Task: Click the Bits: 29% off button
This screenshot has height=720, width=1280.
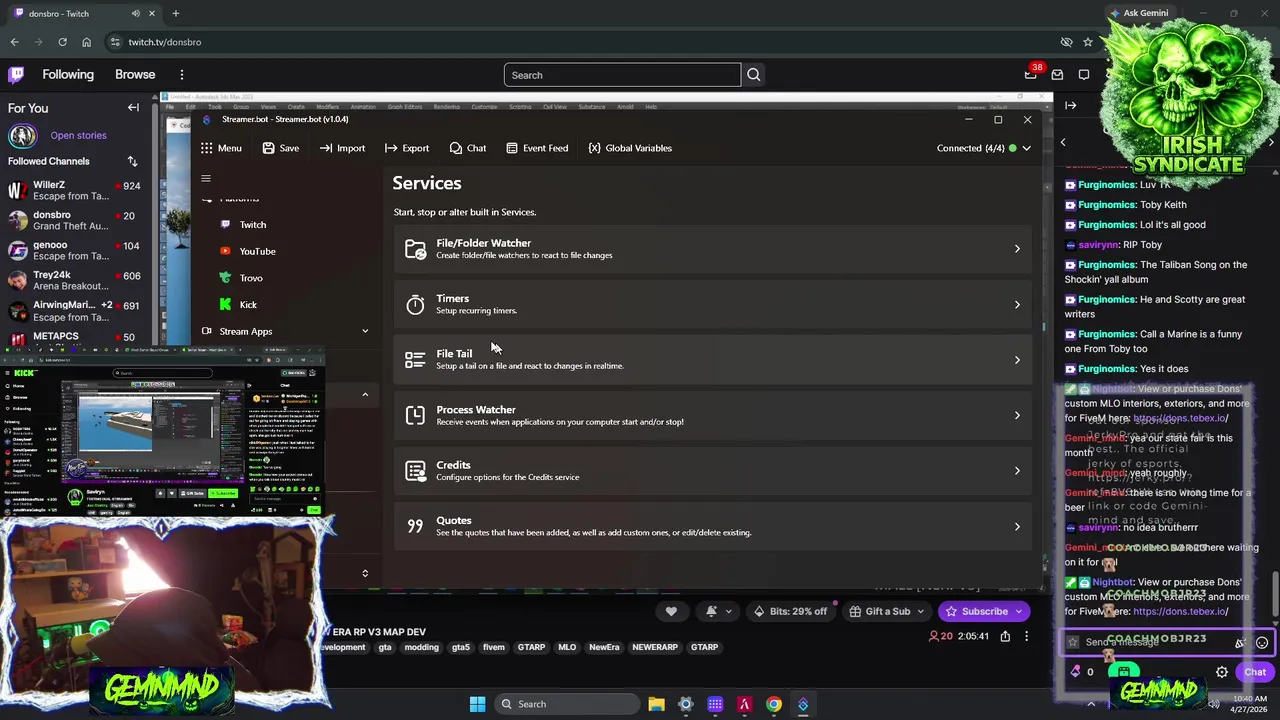Action: pos(791,611)
